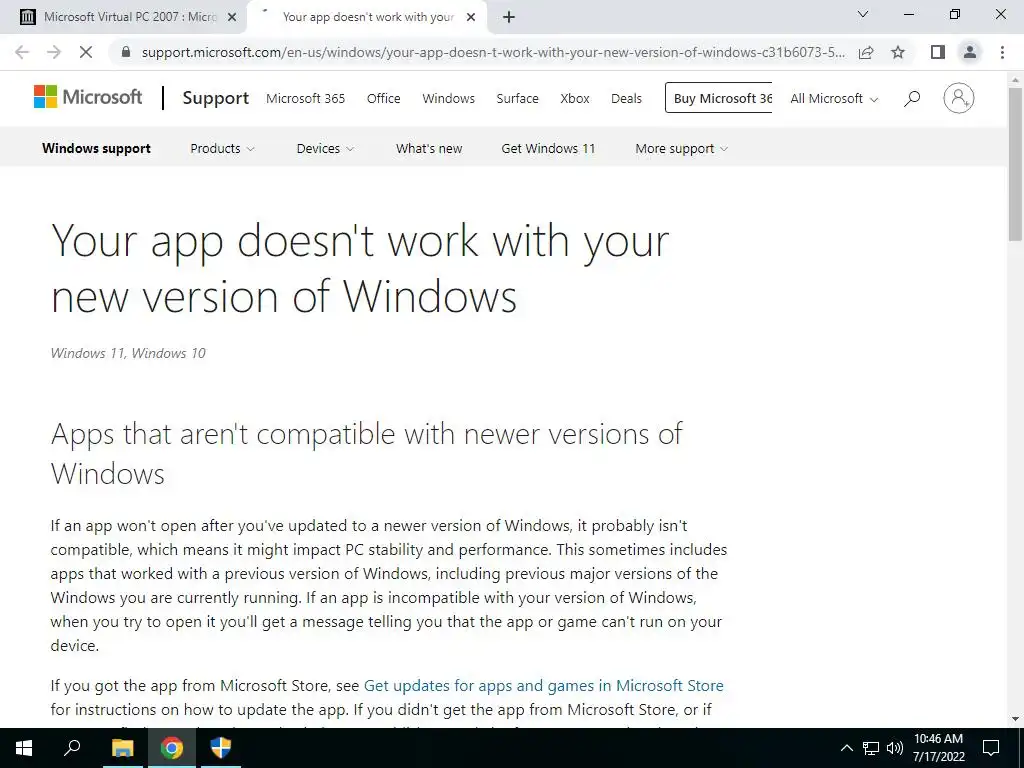The height and width of the screenshot is (768, 1024).
Task: Click the address bar URL field
Action: coord(493,52)
